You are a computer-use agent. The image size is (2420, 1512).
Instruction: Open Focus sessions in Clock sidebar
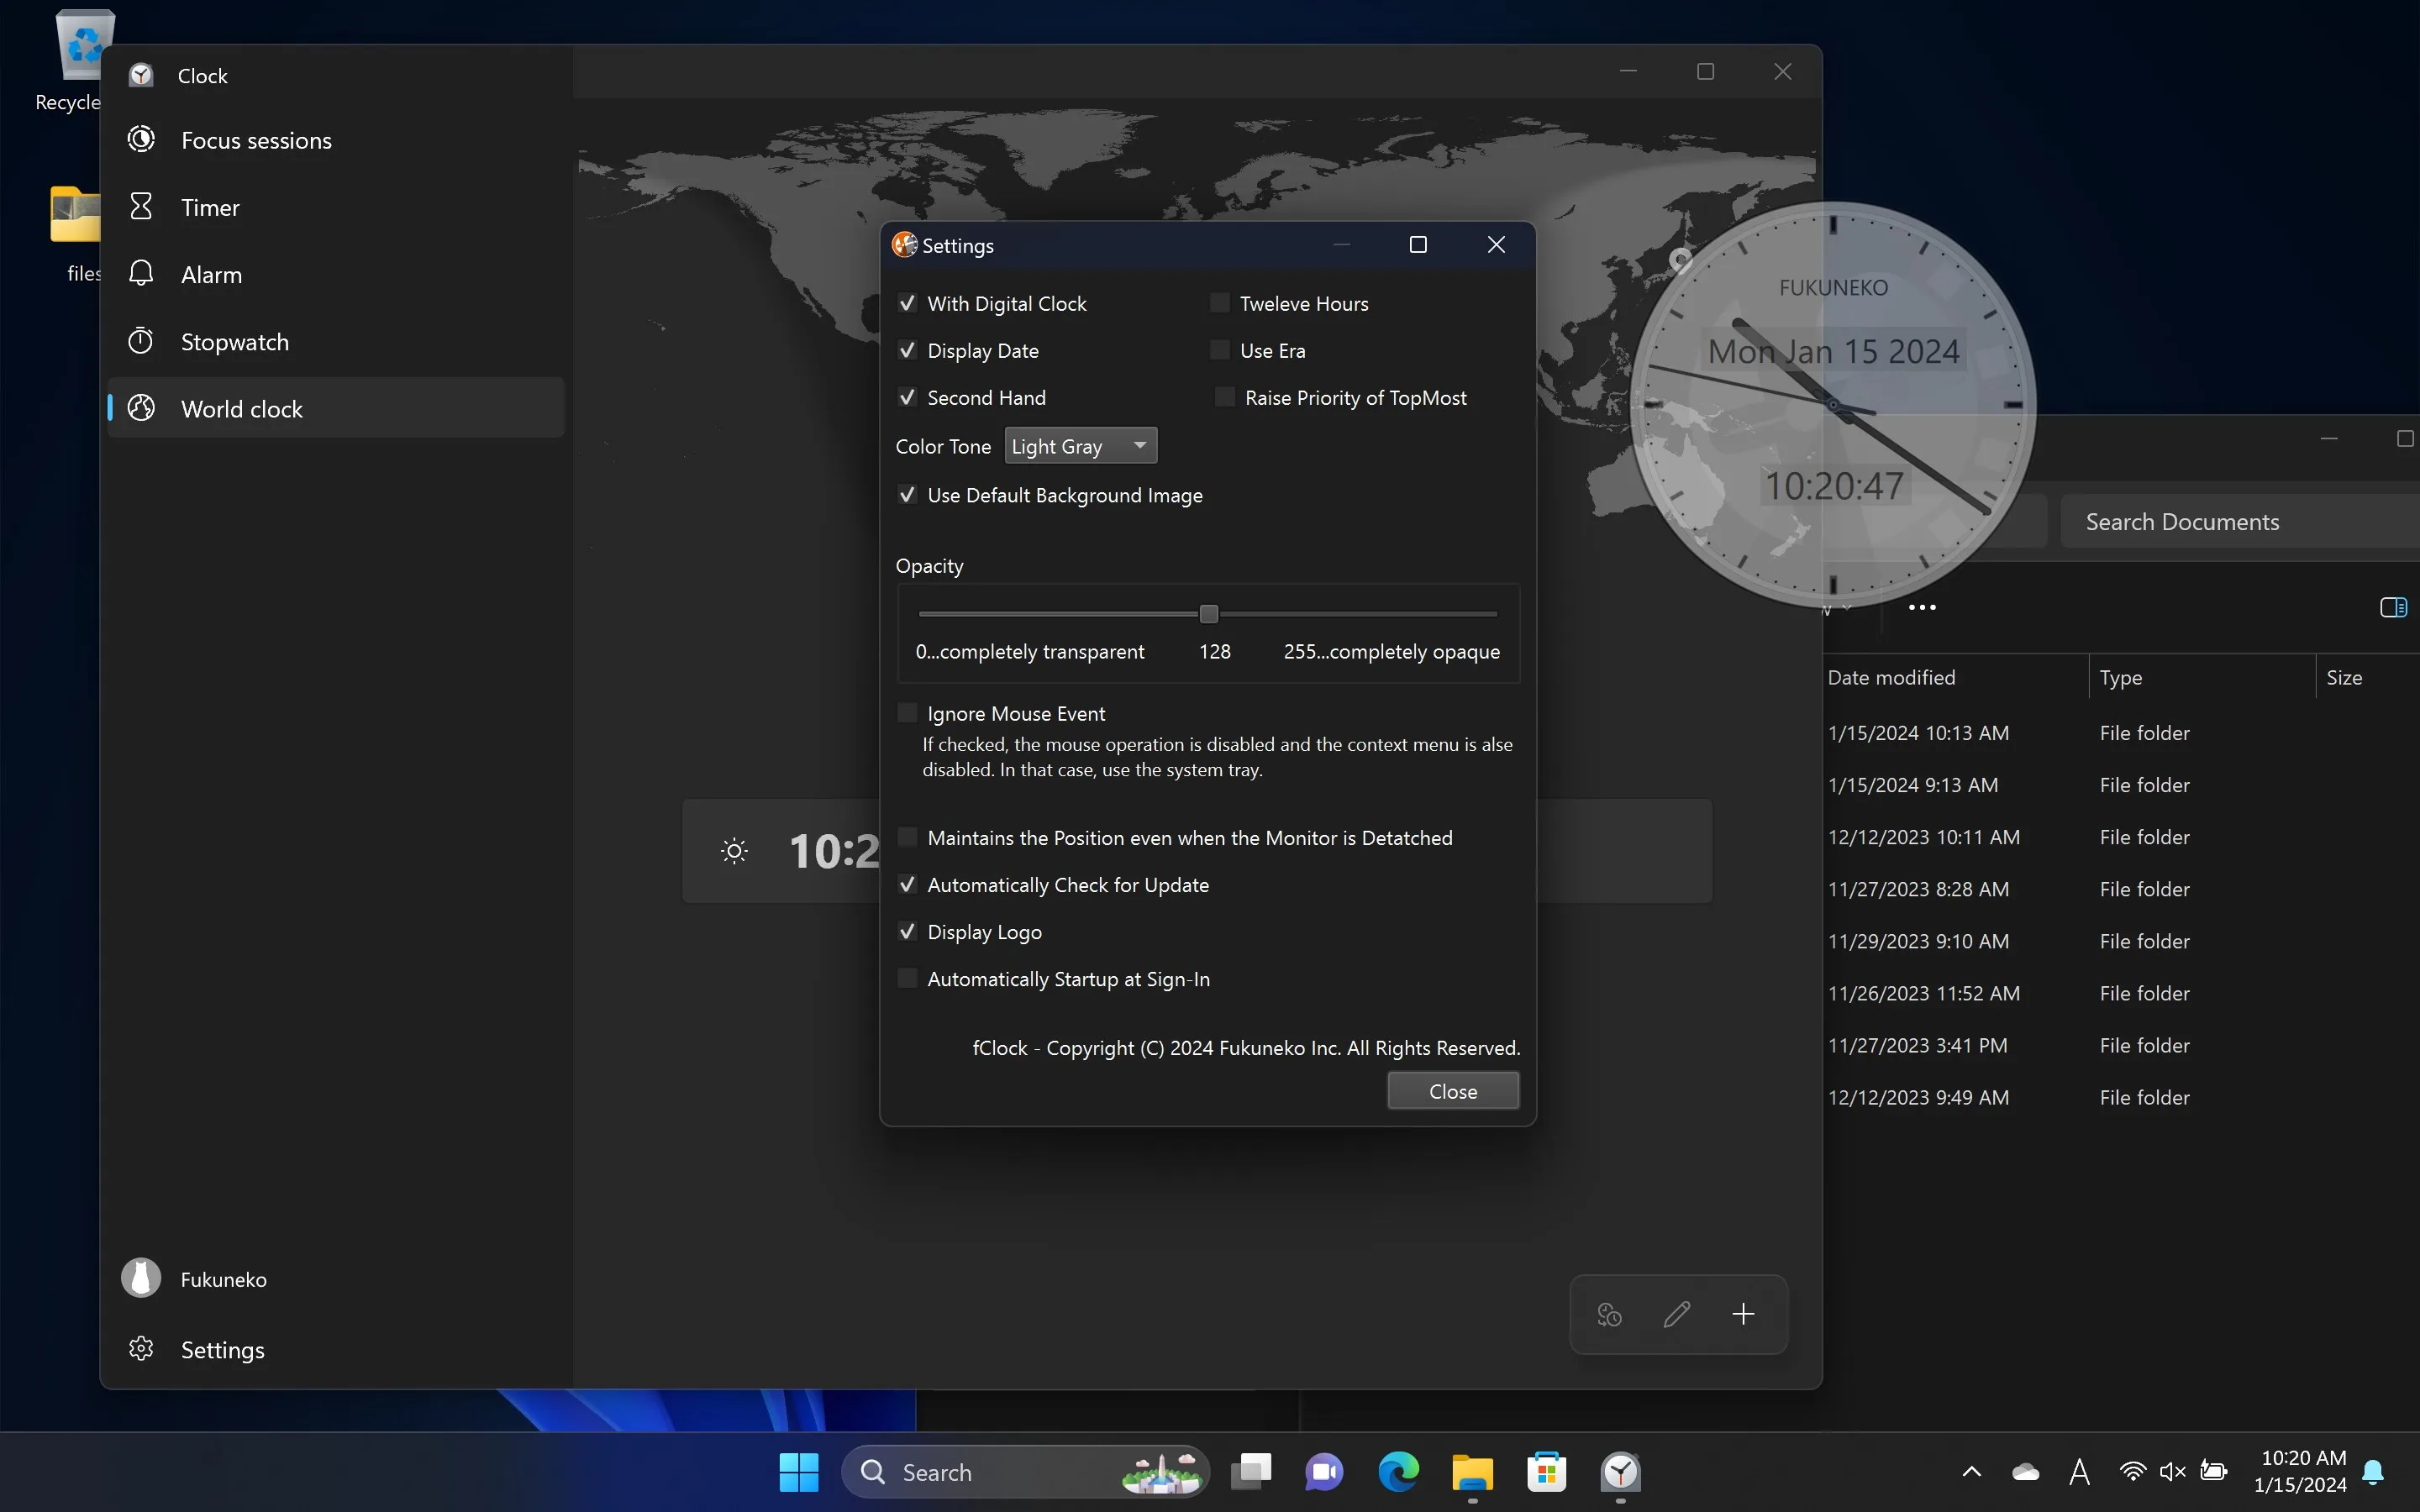(x=336, y=140)
